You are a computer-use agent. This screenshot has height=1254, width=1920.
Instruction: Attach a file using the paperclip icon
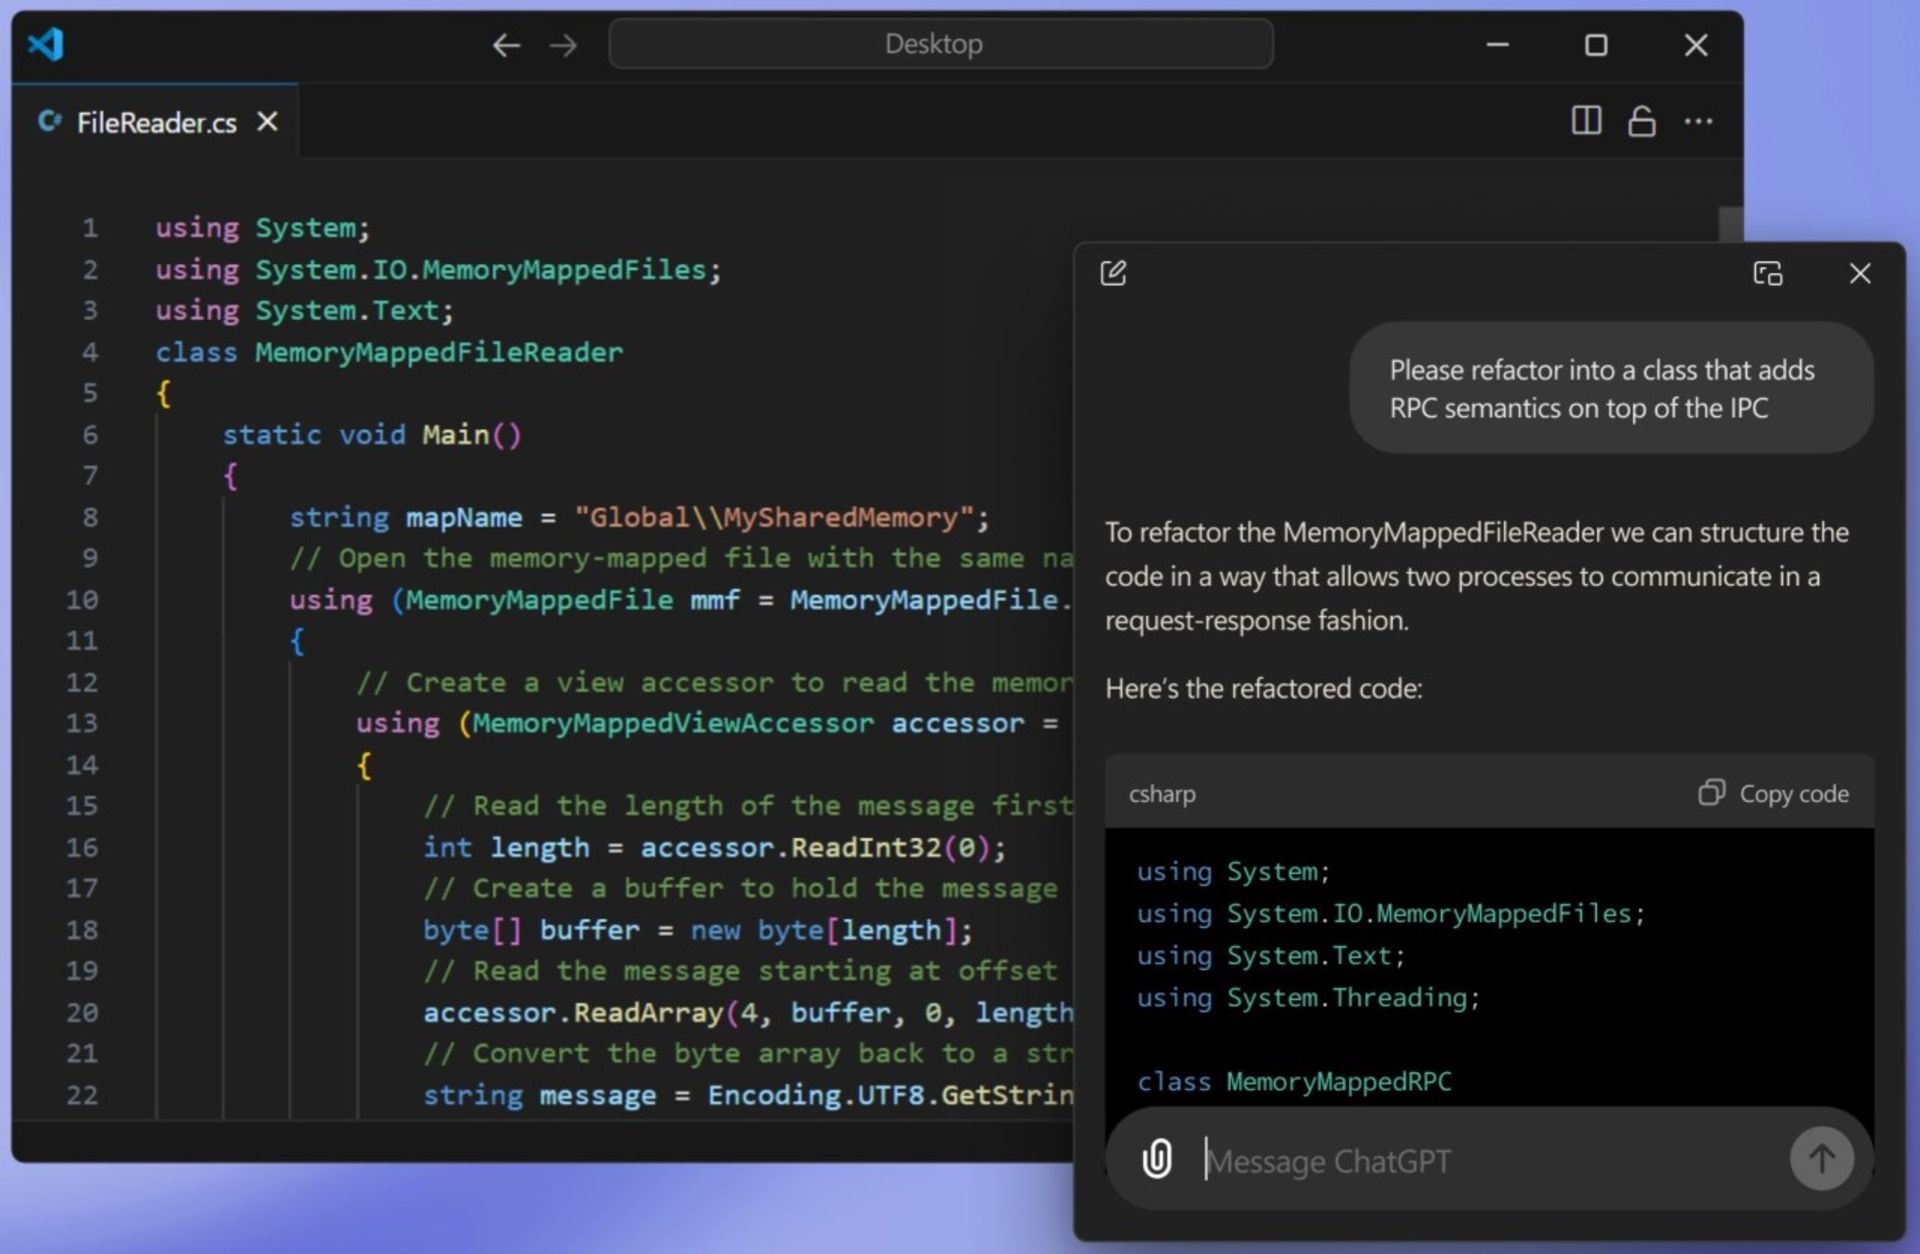point(1157,1158)
